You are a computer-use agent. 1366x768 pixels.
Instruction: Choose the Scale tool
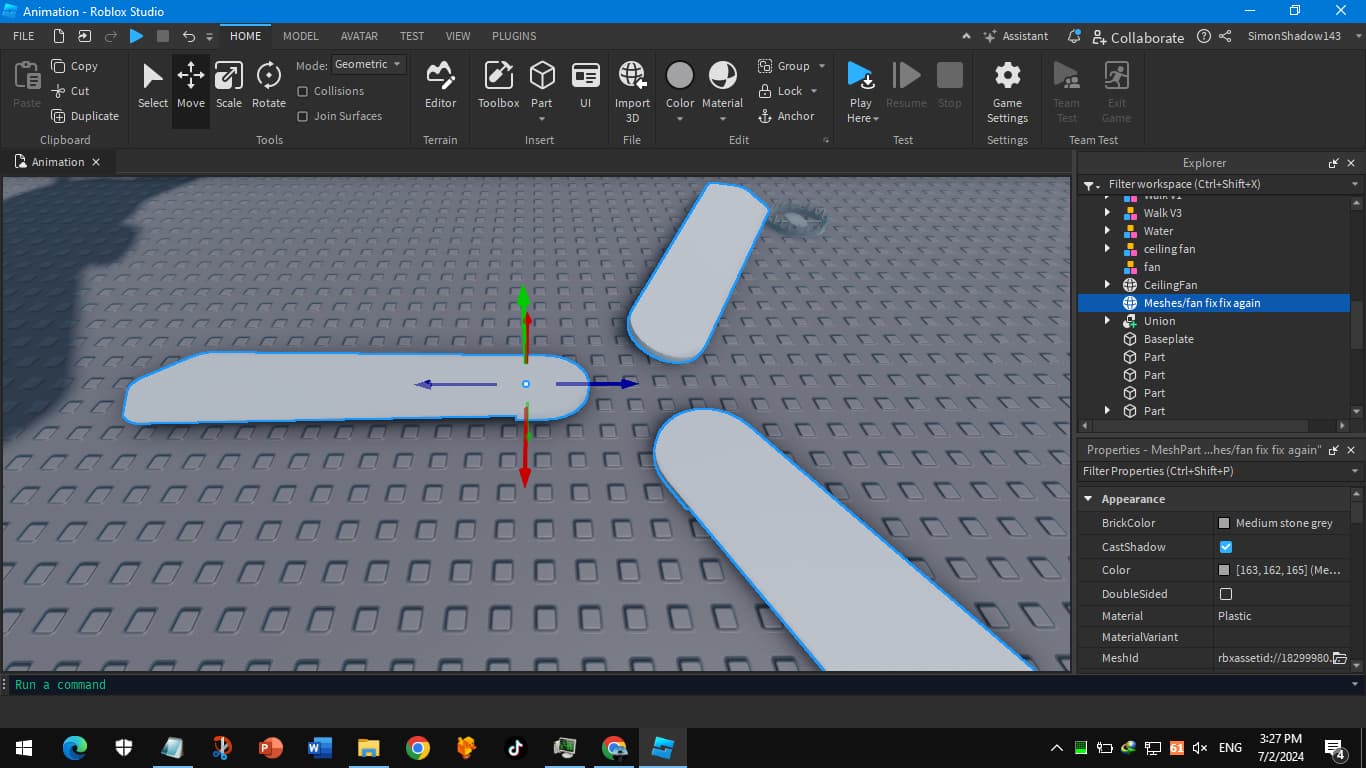[x=229, y=86]
